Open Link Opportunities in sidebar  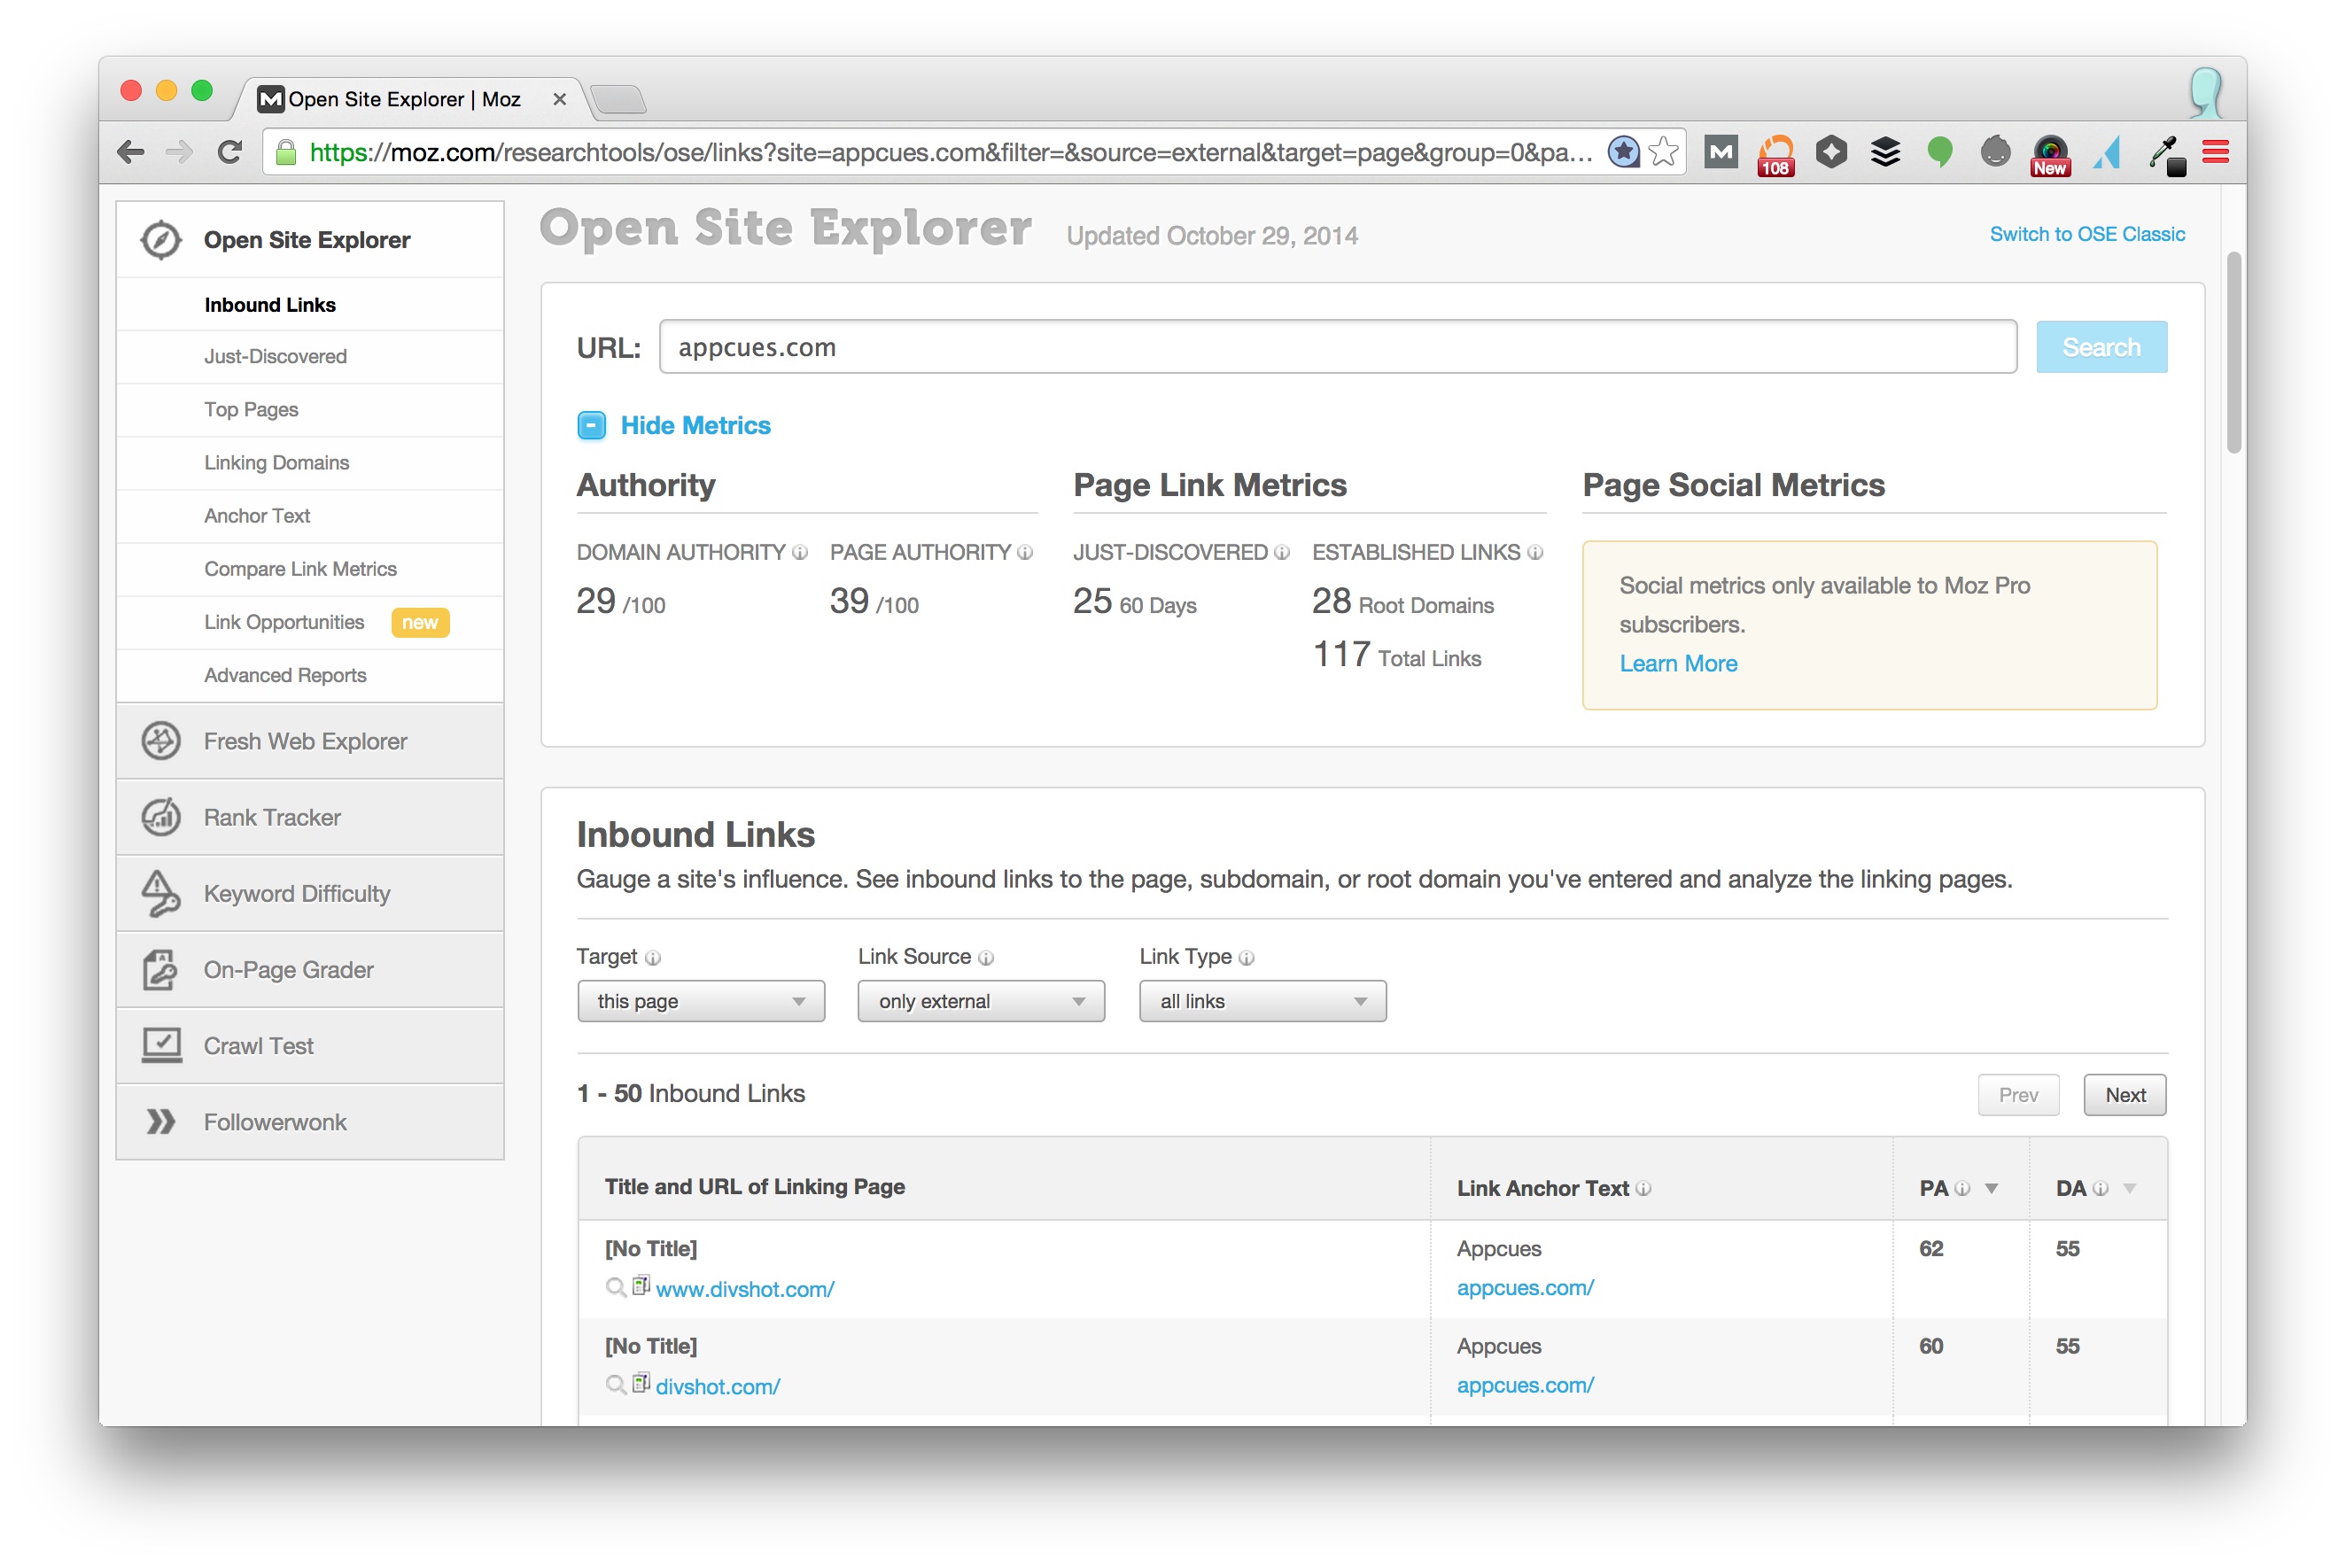(284, 622)
